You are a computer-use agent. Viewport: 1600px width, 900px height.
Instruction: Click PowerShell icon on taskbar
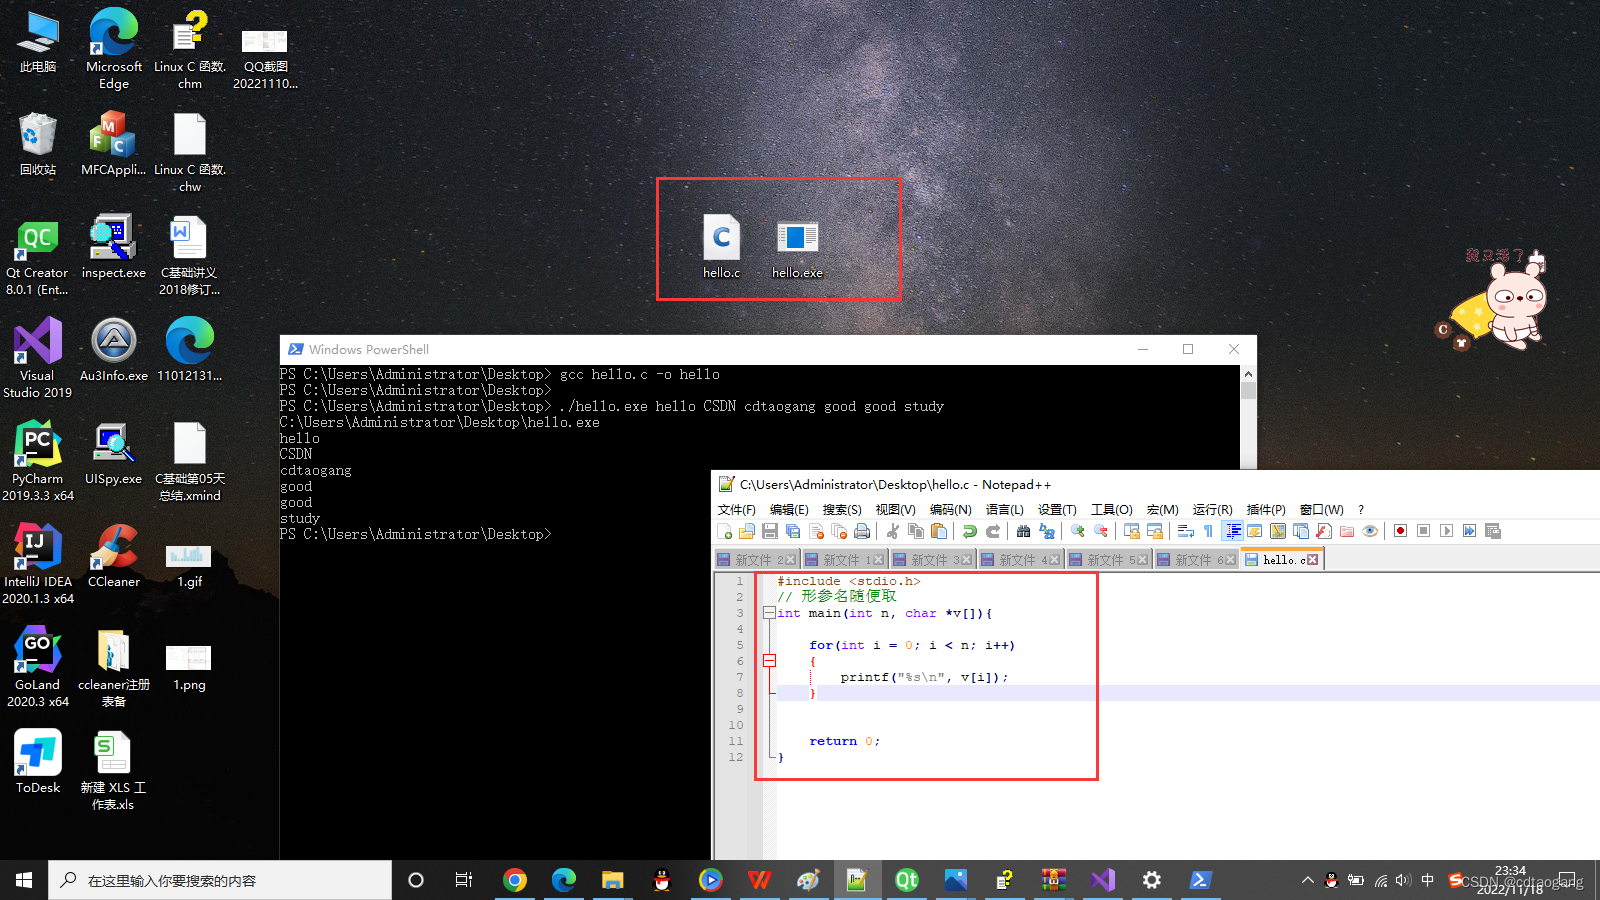point(1201,880)
